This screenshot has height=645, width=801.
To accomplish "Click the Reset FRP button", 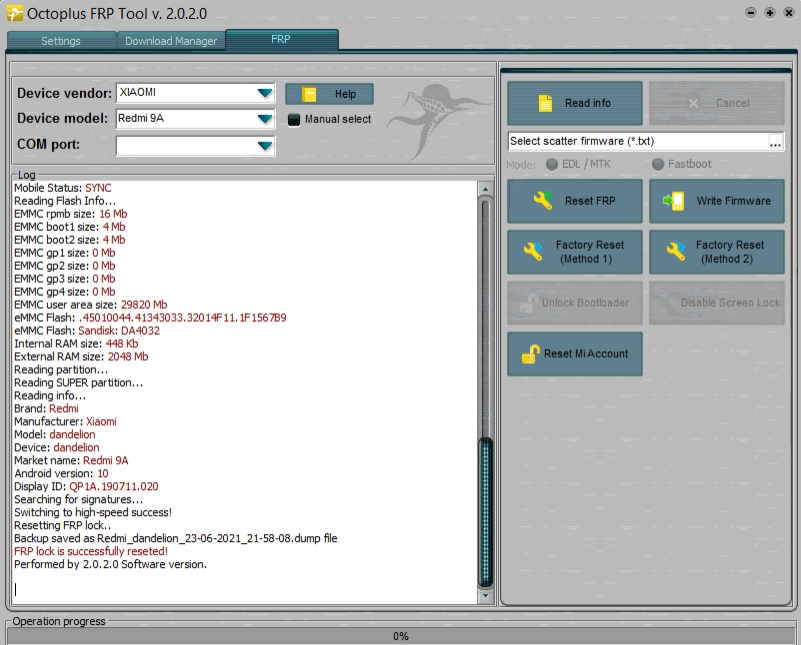I will click(575, 201).
